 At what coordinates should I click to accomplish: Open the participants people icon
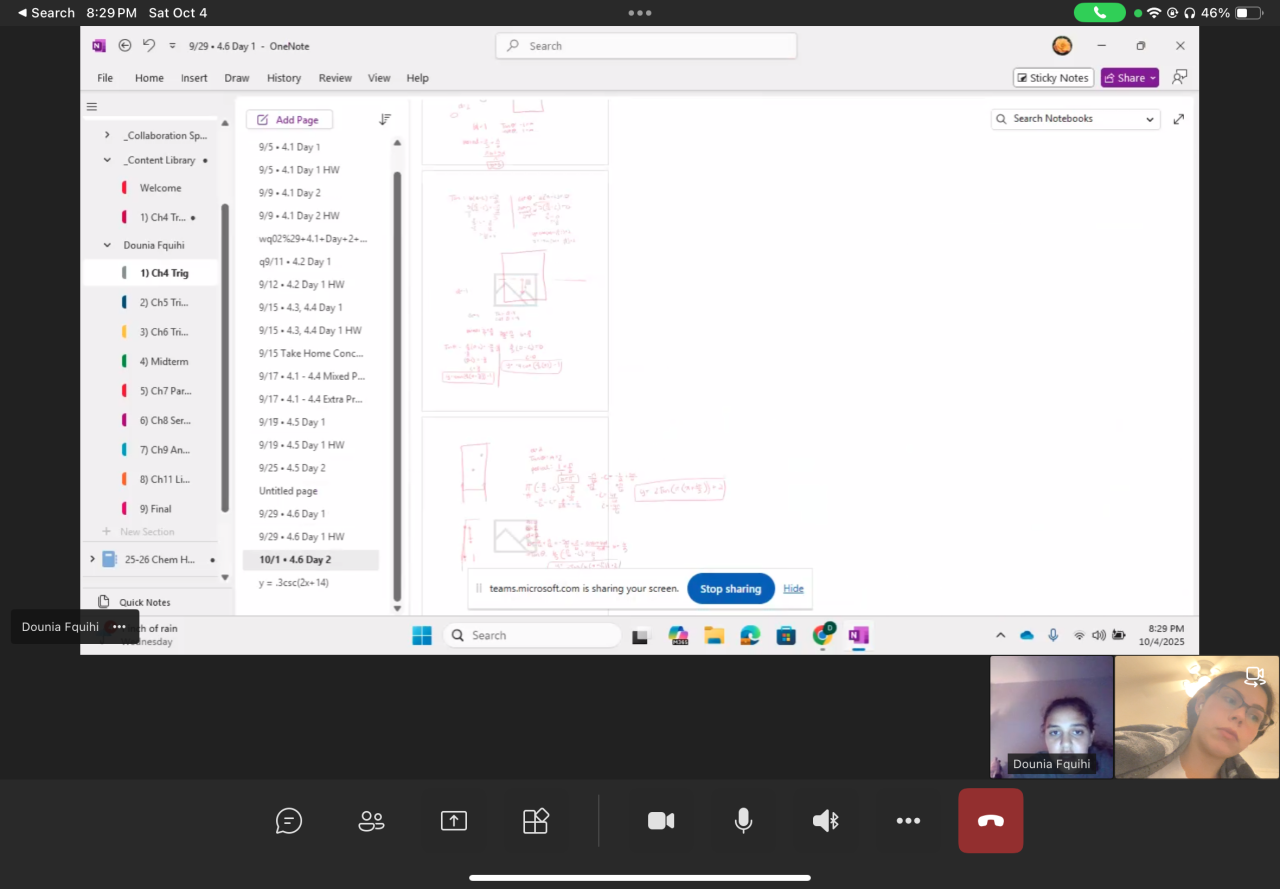[x=371, y=821]
